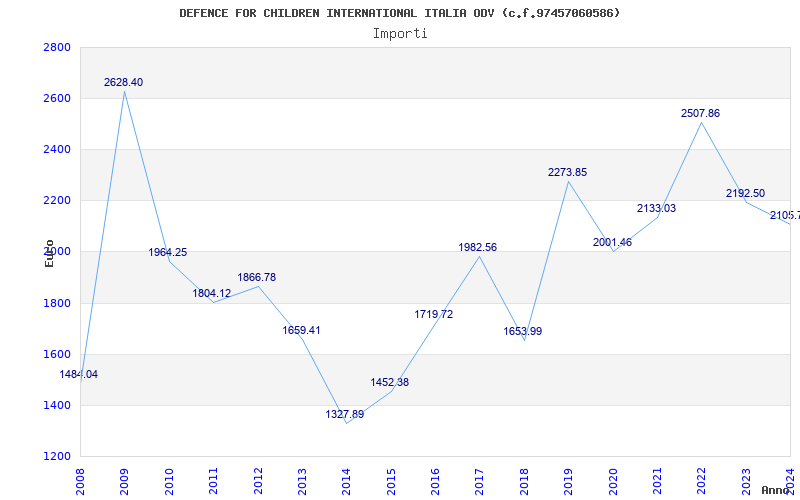The width and height of the screenshot is (800, 500).
Task: Click the 'Importi' subtitle
Action: tap(400, 34)
